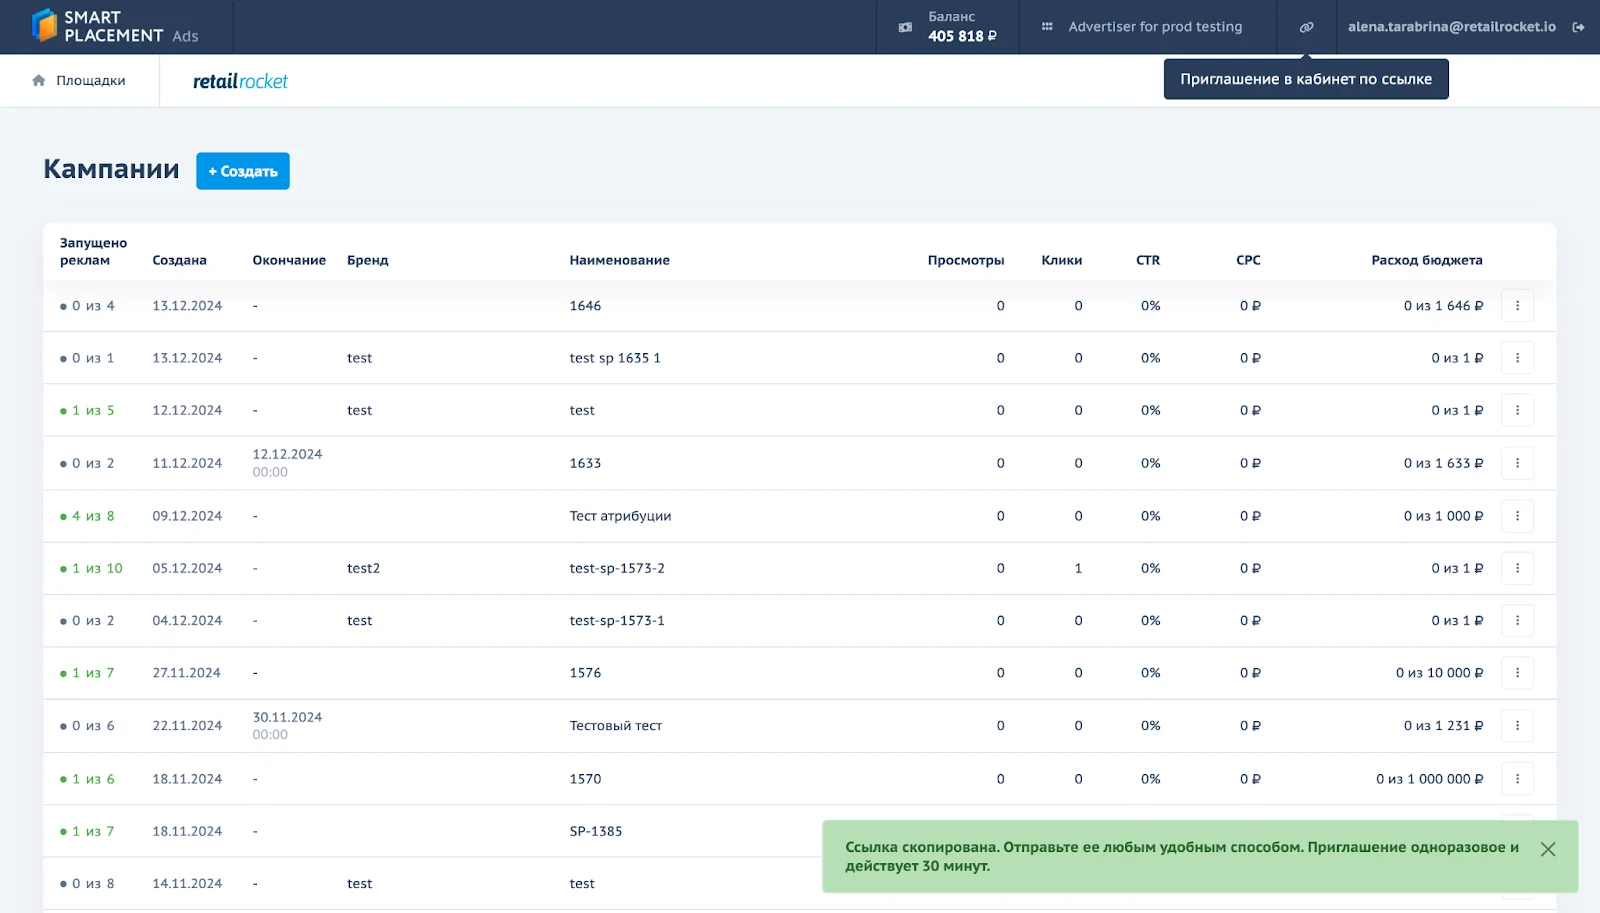Open three-dot menu for Тест атрибуции campaign
1600x913 pixels.
pyautogui.click(x=1517, y=516)
